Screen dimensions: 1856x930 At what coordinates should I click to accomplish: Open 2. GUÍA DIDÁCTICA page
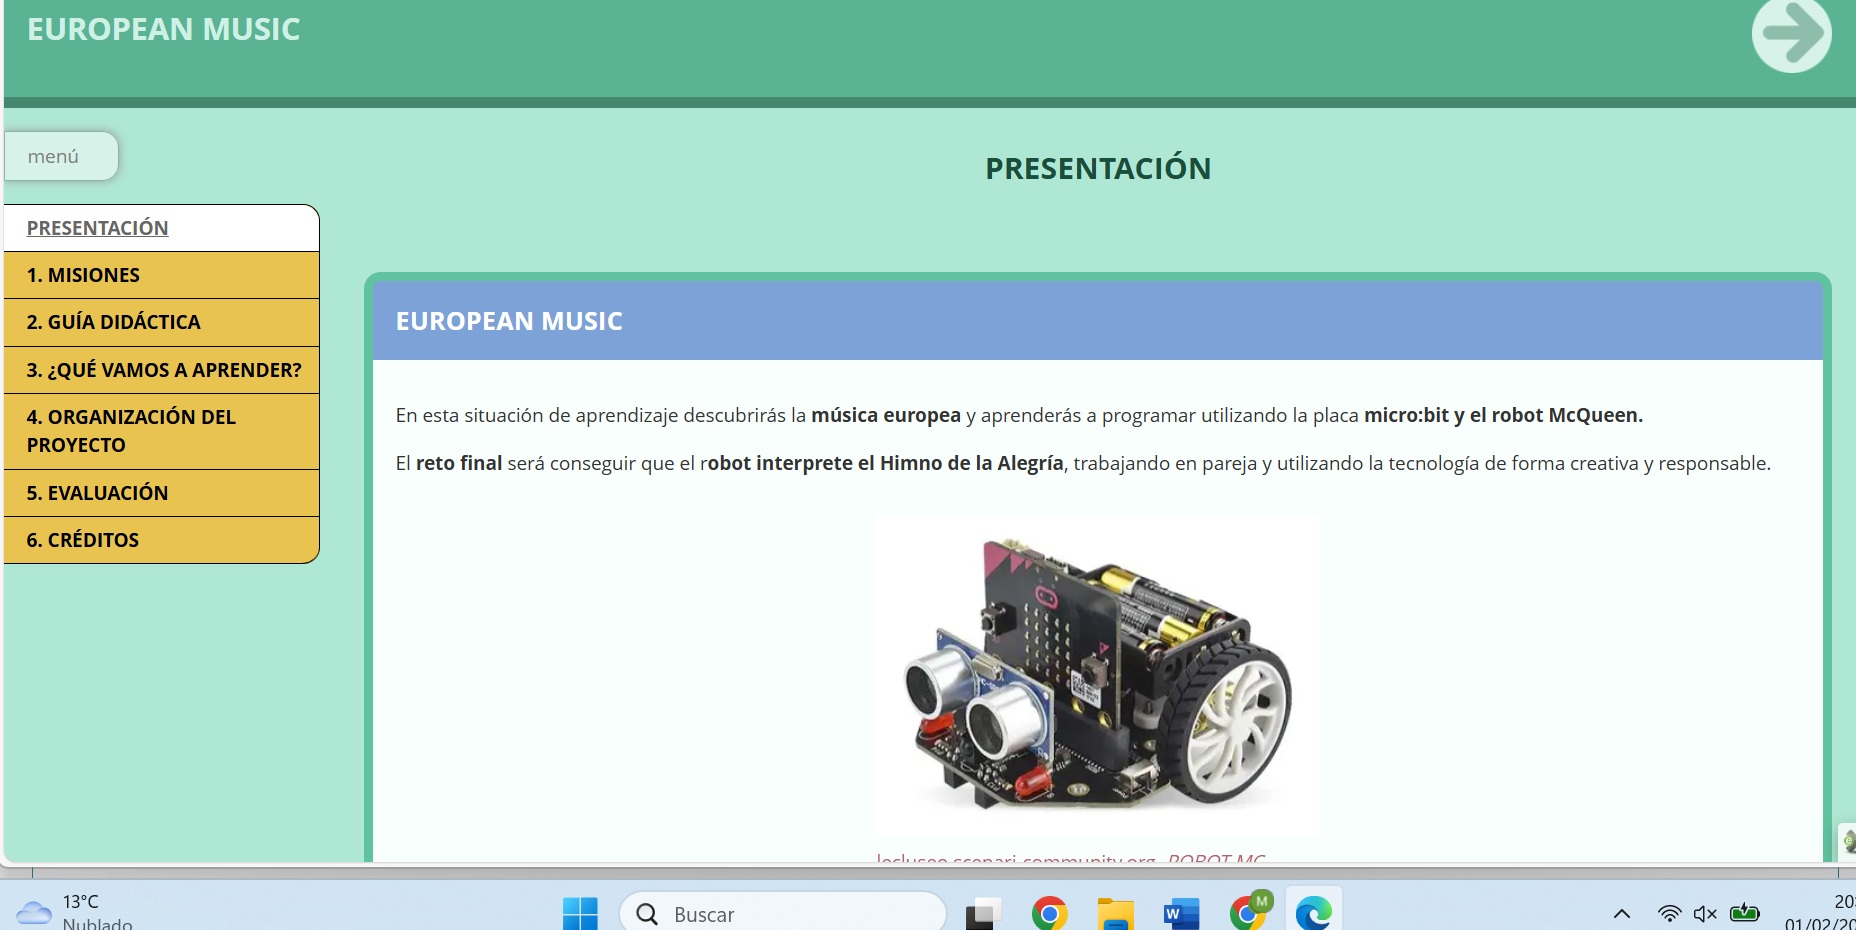pyautogui.click(x=113, y=322)
